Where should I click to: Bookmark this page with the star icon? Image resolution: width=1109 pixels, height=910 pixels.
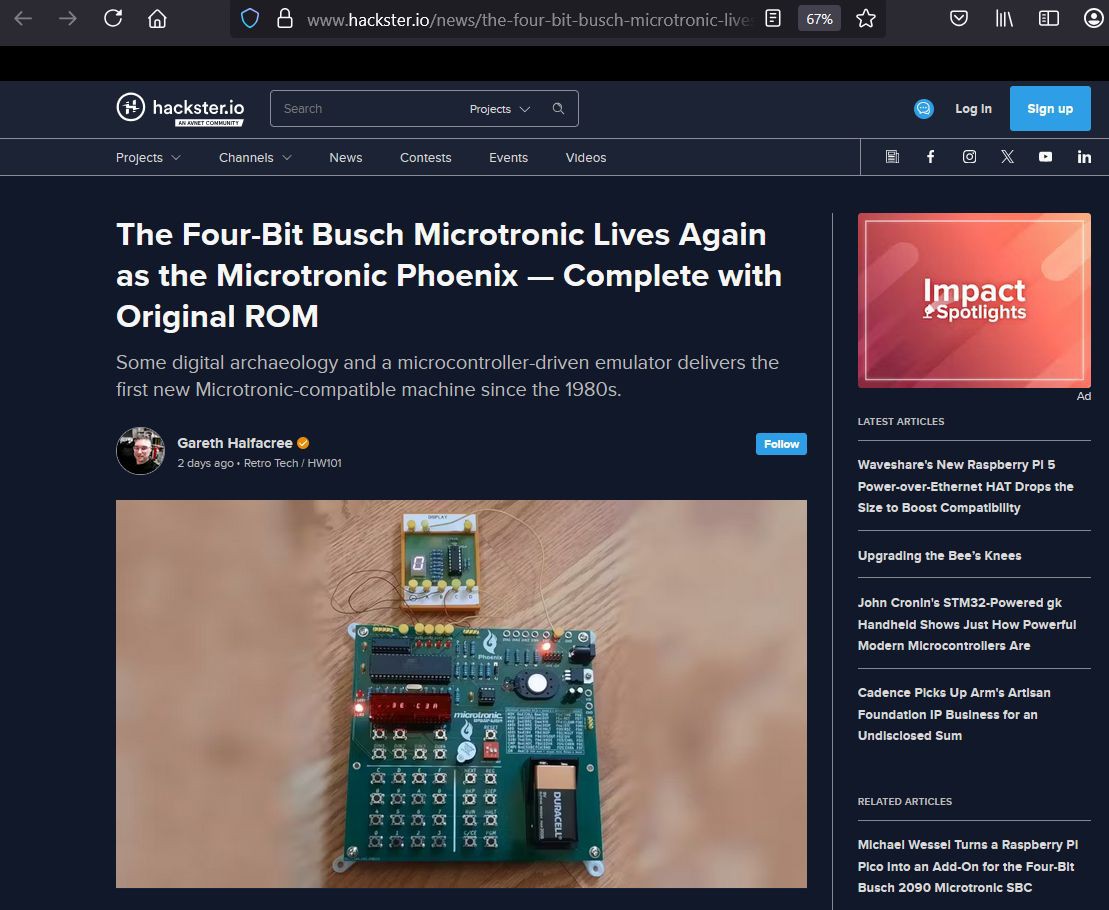866,19
